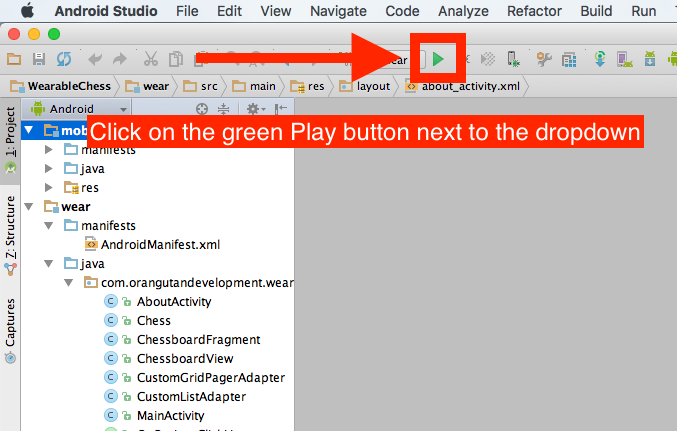Click the Open folder toolbar icon
The width and height of the screenshot is (677, 431).
pyautogui.click(x=14, y=59)
